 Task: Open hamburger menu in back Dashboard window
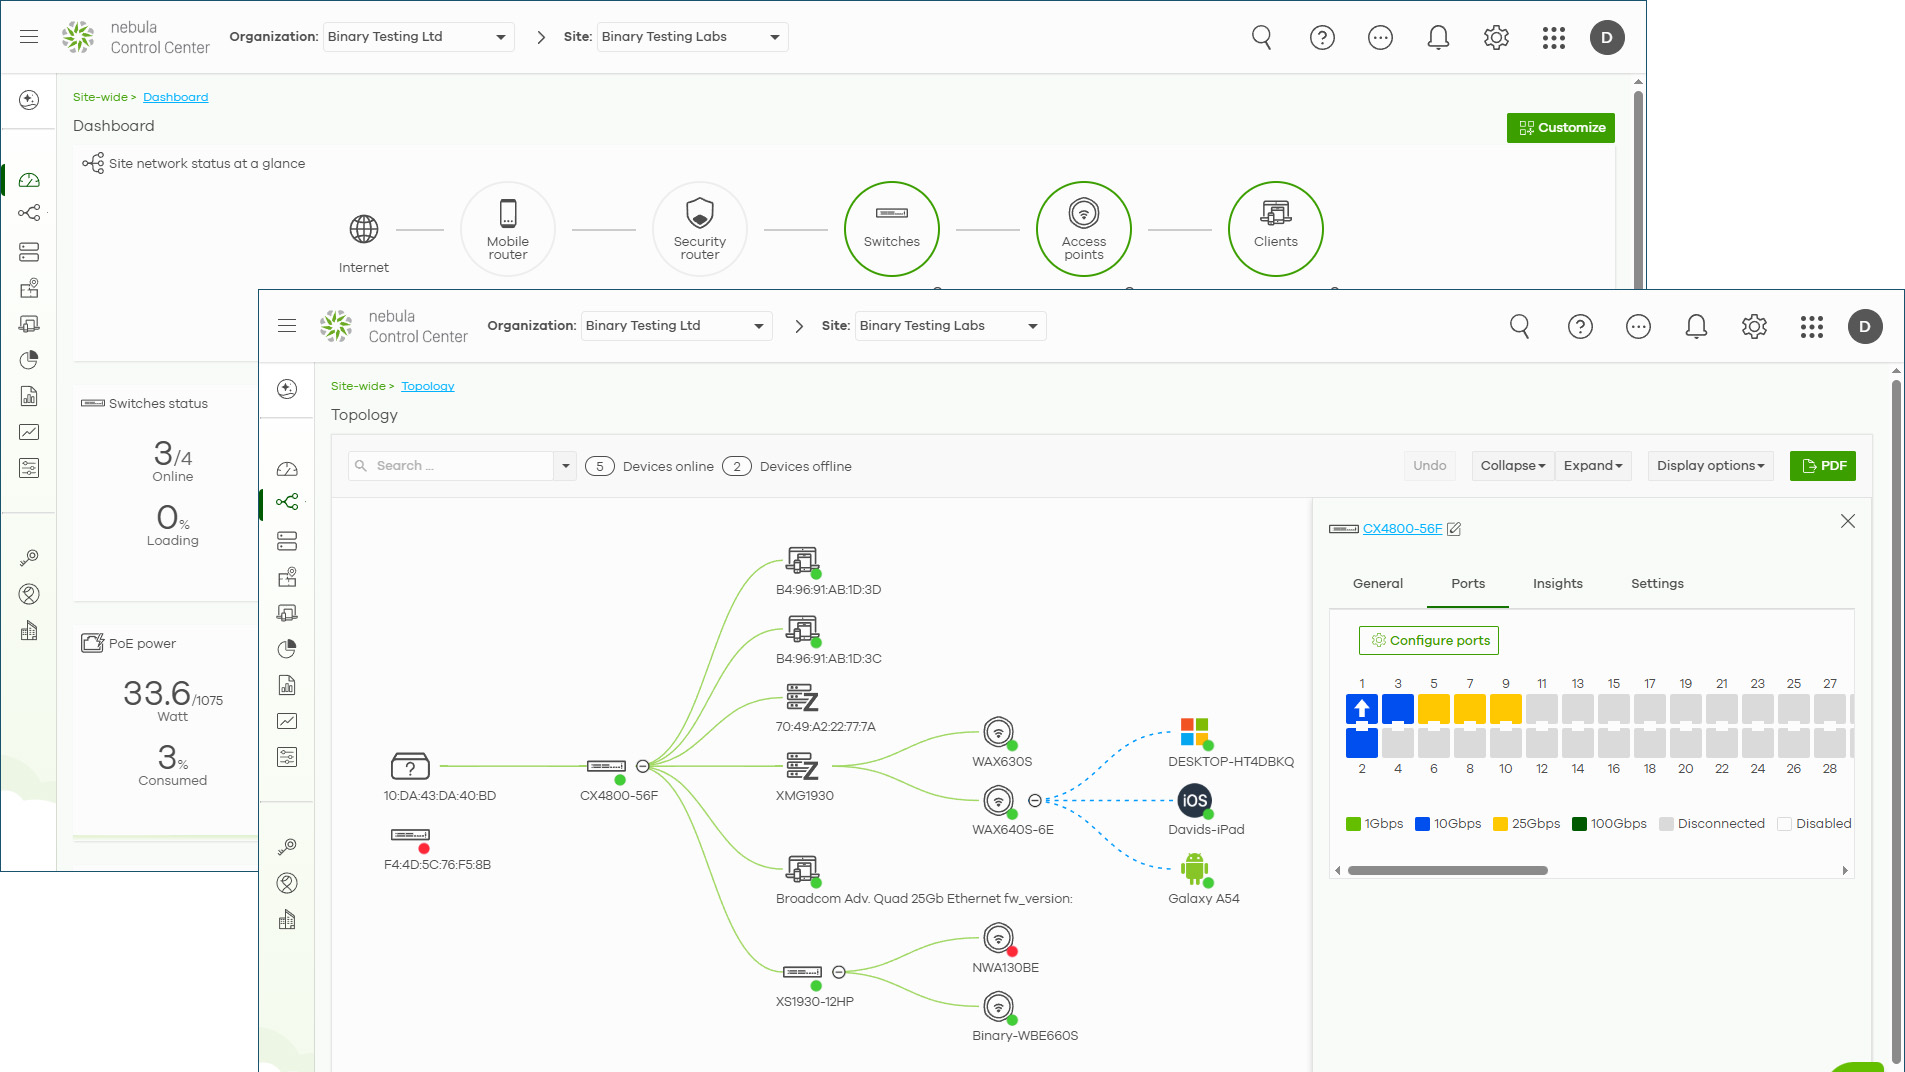tap(29, 37)
